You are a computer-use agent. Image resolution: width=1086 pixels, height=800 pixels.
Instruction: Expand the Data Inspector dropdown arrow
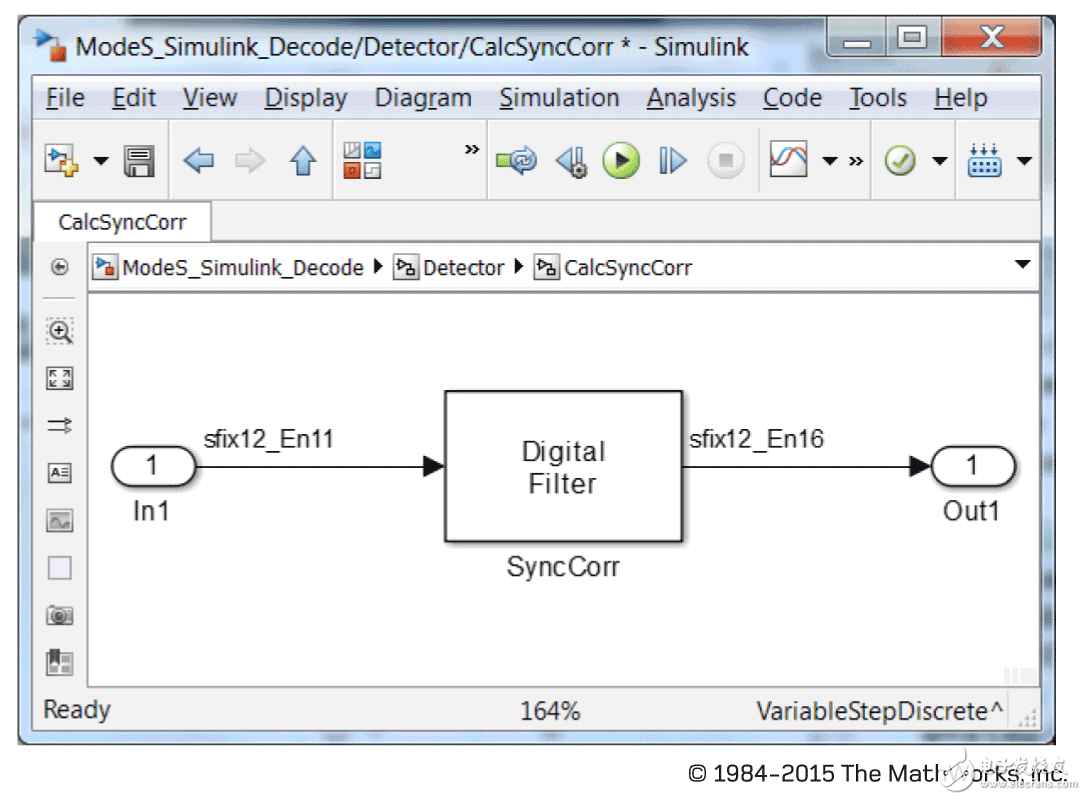829,161
